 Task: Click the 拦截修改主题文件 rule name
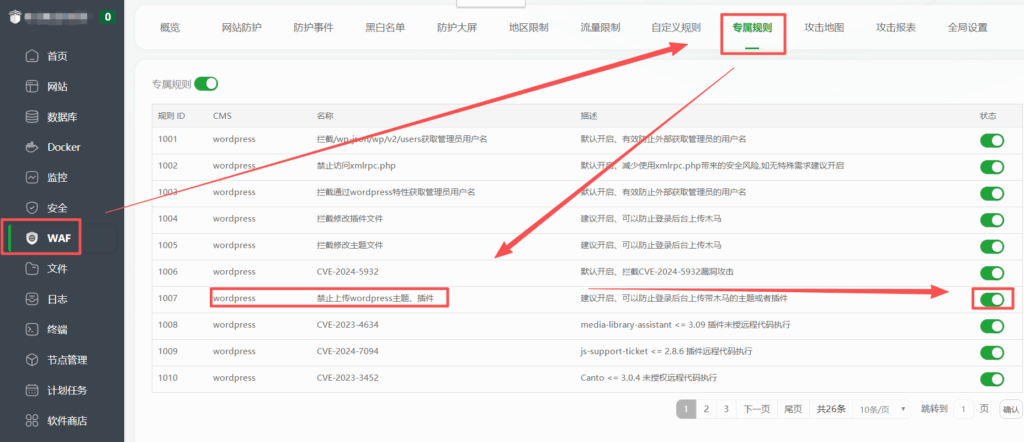click(349, 245)
